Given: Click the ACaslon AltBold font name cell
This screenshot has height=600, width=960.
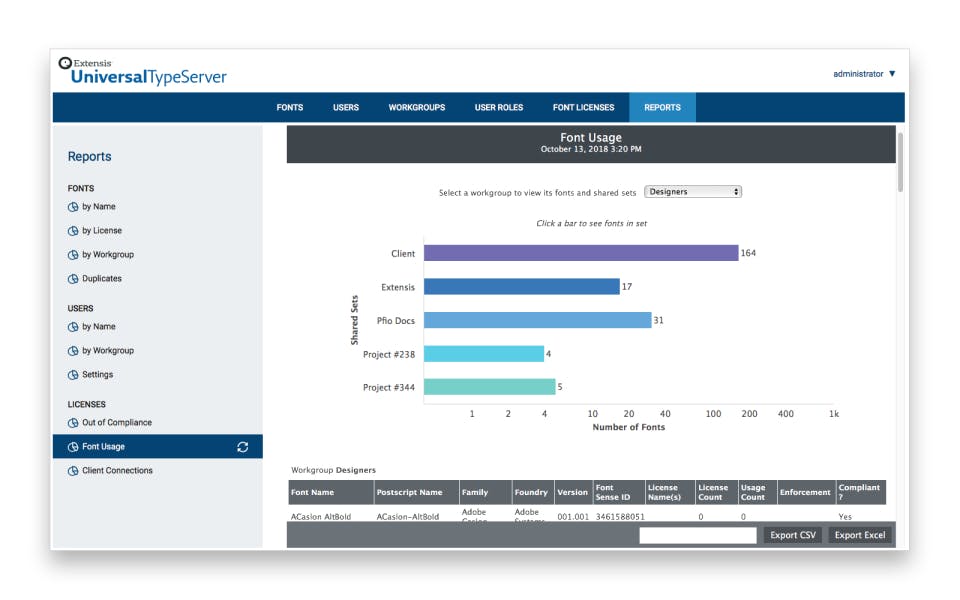Looking at the screenshot, I should (321, 517).
